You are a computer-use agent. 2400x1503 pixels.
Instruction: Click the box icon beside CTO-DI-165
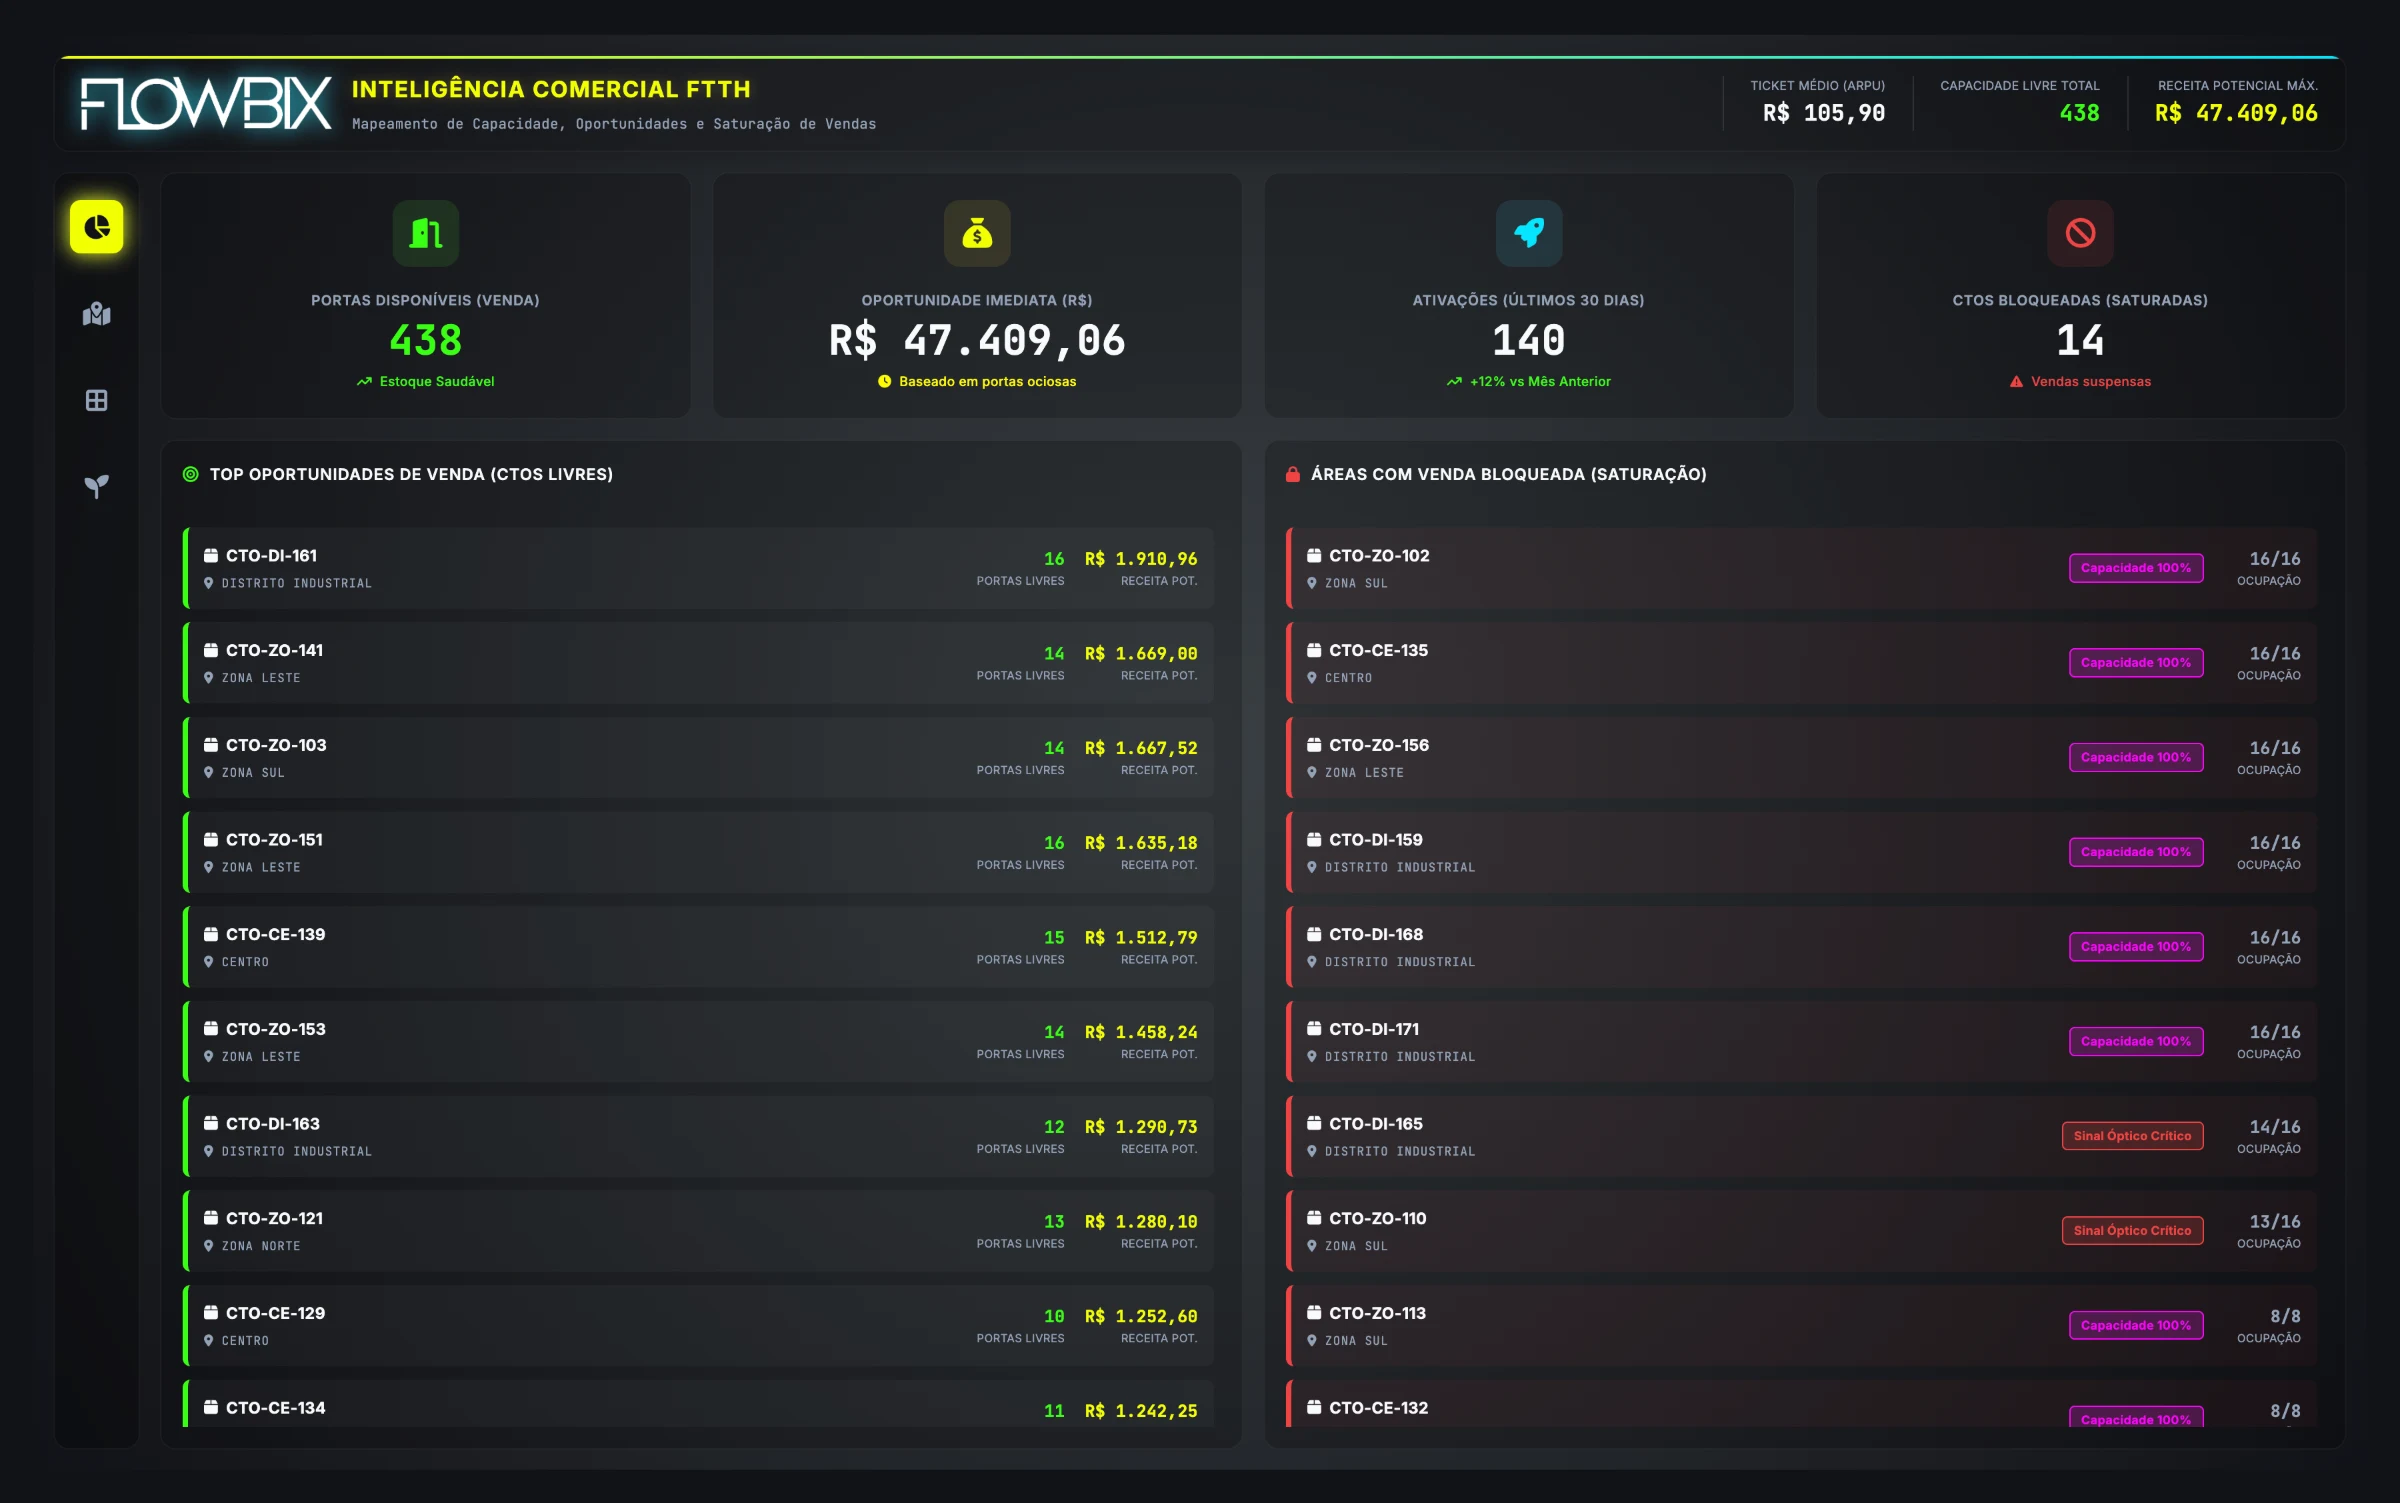coord(1314,1123)
